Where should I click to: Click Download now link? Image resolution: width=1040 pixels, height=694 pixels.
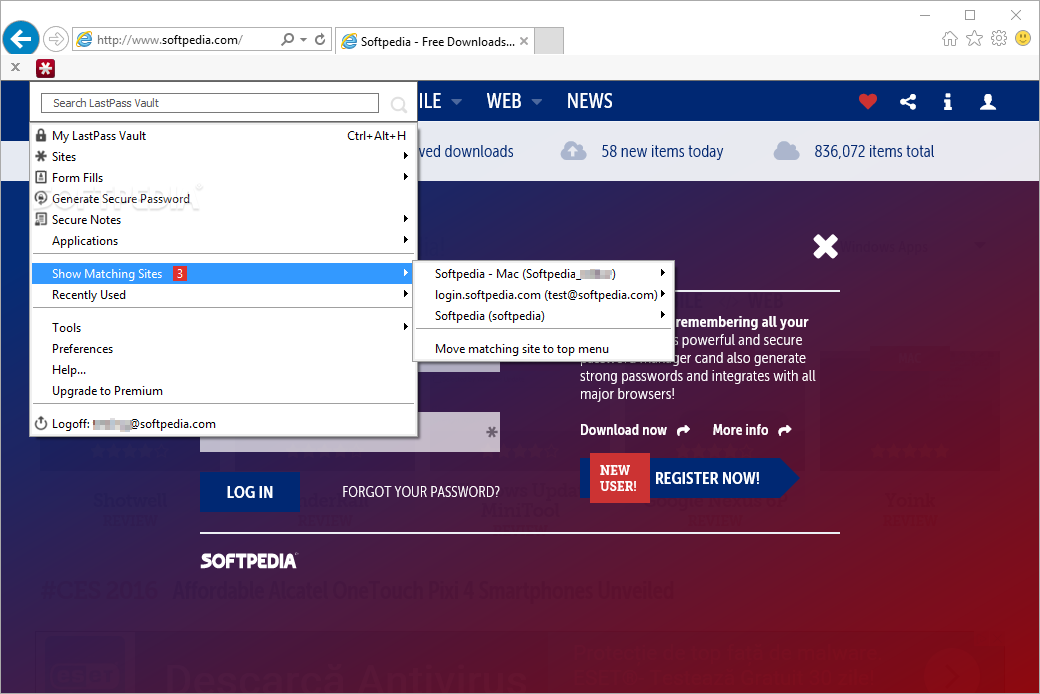point(635,430)
